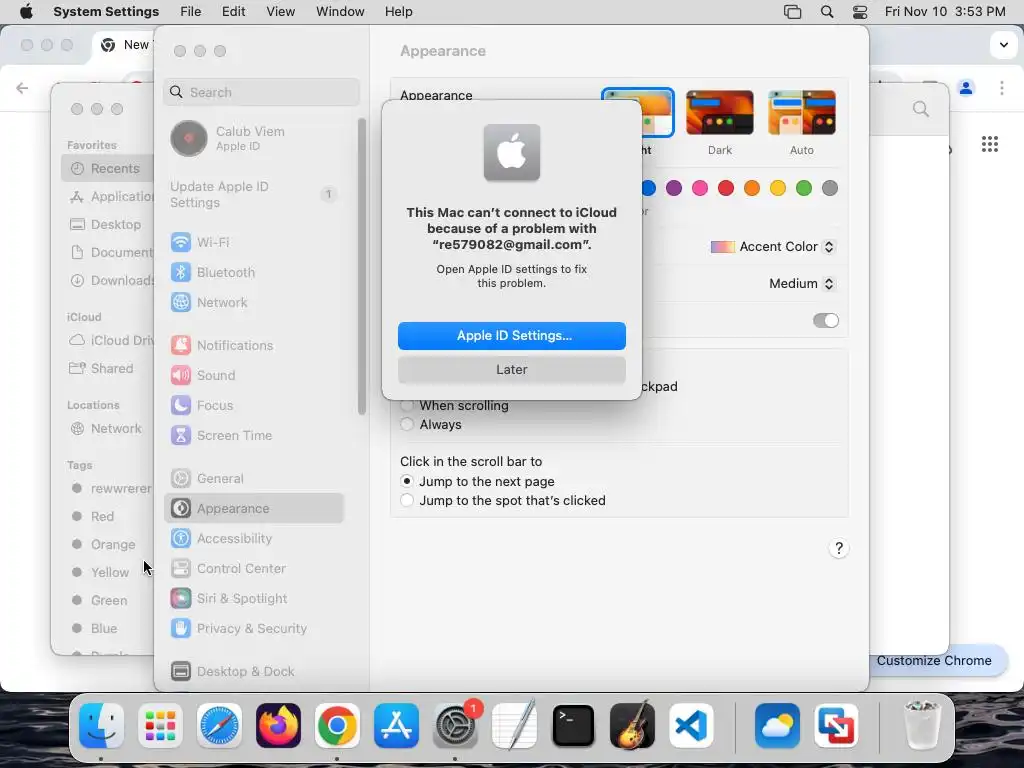Open the Window menu
This screenshot has width=1024, height=768.
[340, 12]
